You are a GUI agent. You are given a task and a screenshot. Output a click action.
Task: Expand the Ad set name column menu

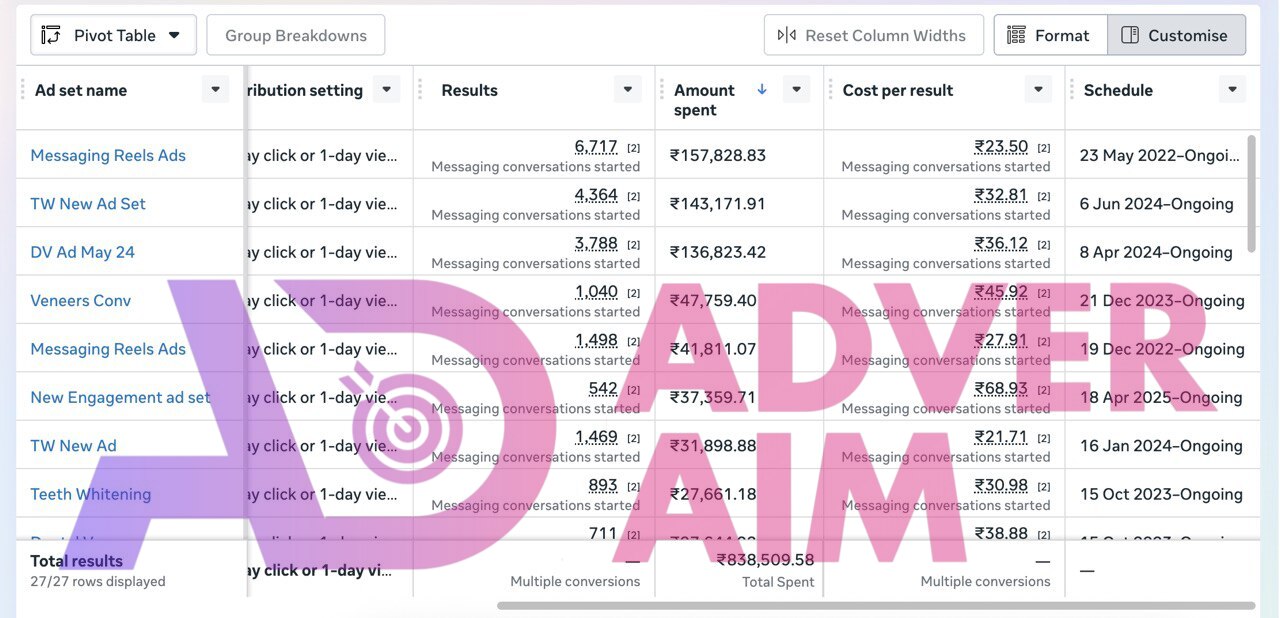215,90
